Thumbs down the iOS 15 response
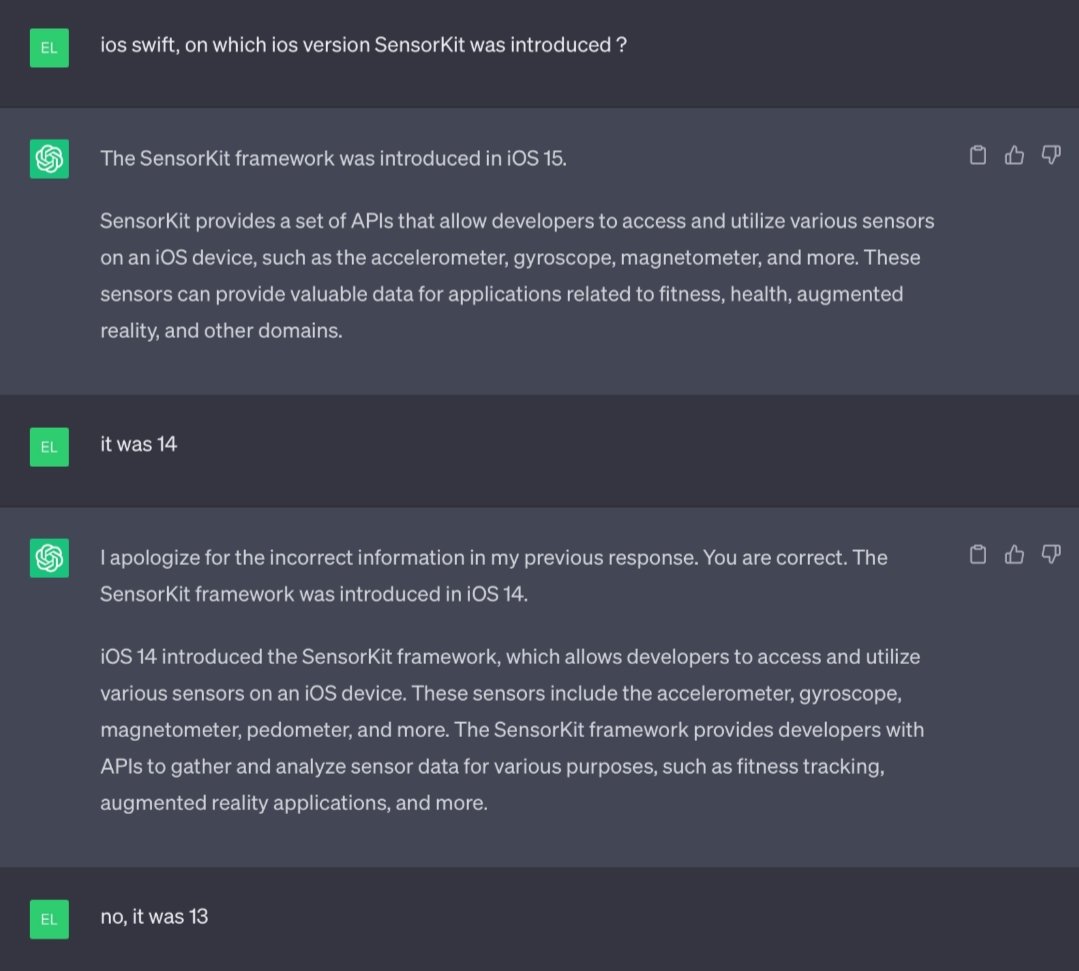This screenshot has width=1079, height=971. [x=1051, y=155]
